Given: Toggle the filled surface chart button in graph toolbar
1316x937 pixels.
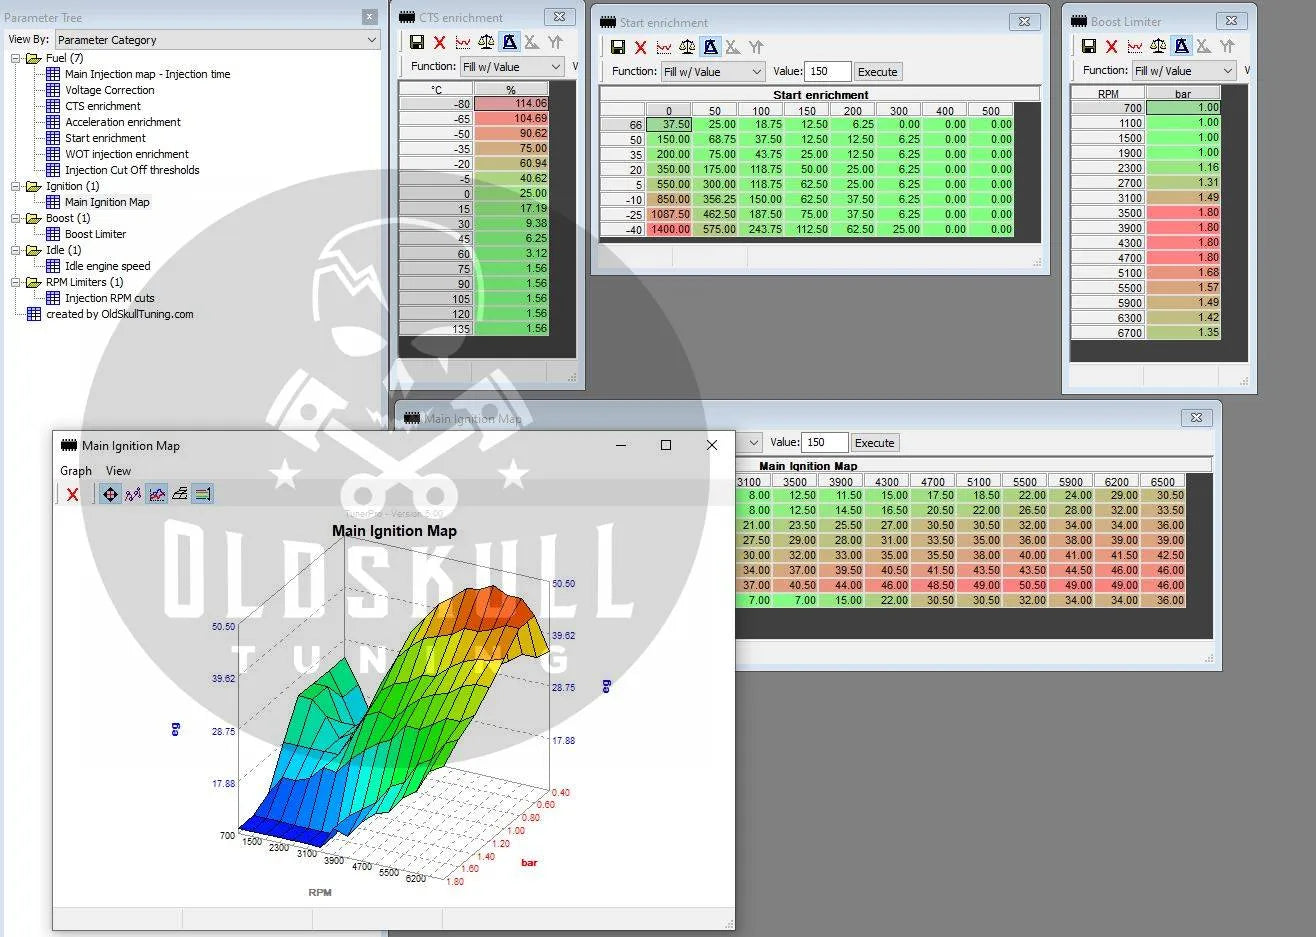Looking at the screenshot, I should [157, 494].
